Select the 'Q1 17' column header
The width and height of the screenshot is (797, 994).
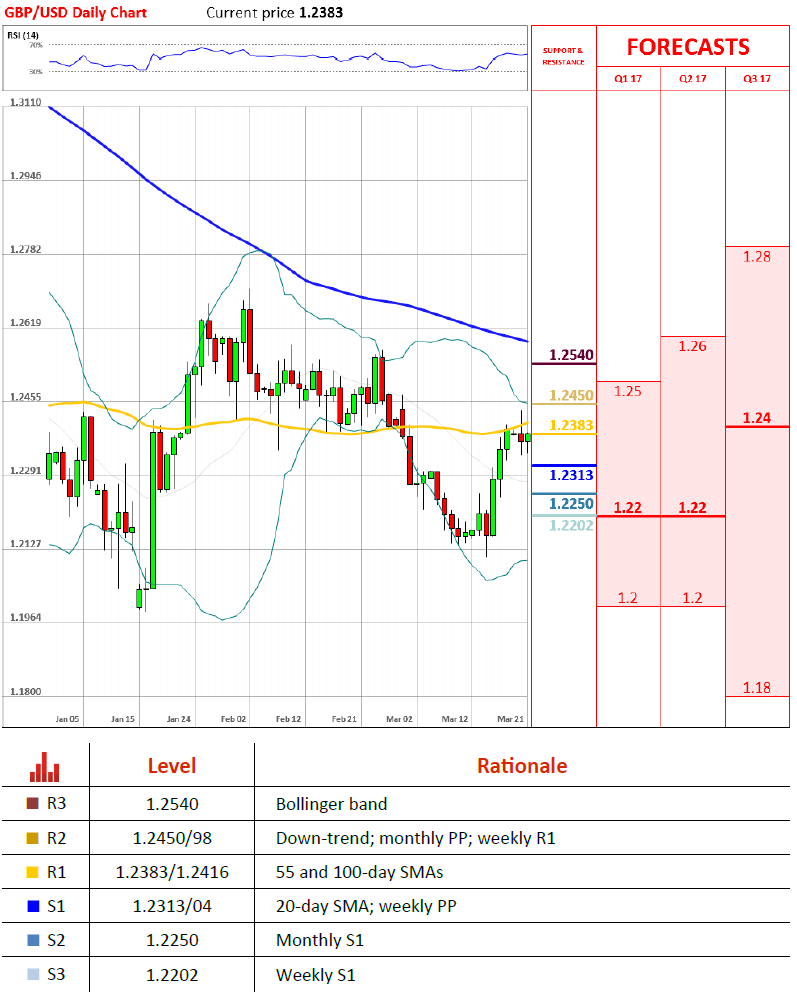[x=628, y=79]
